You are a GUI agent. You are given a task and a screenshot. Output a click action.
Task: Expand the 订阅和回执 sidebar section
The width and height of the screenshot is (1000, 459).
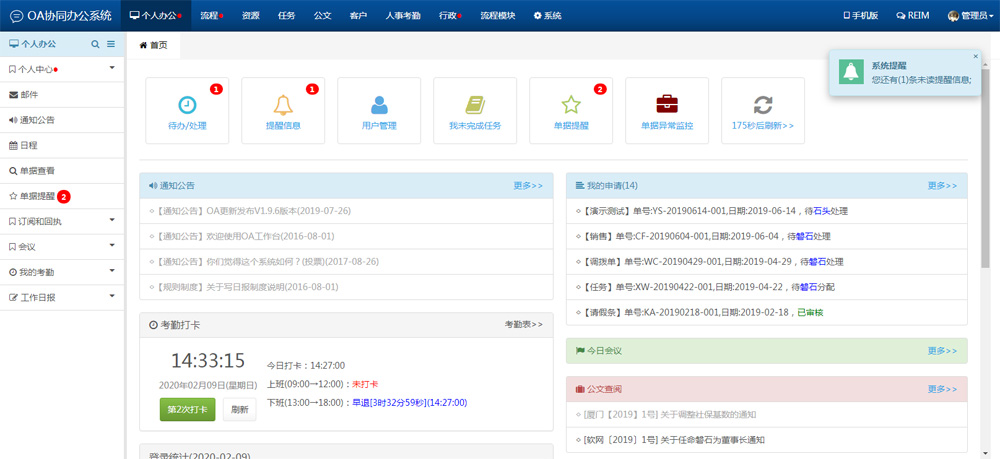point(62,221)
